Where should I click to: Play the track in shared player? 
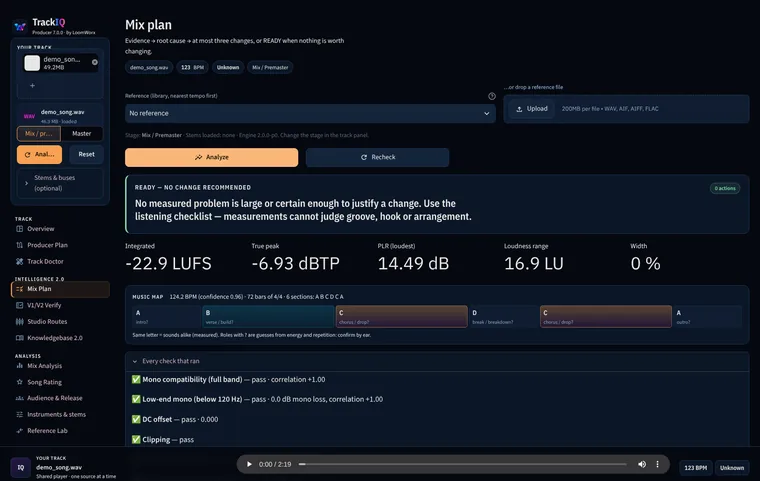tap(249, 465)
